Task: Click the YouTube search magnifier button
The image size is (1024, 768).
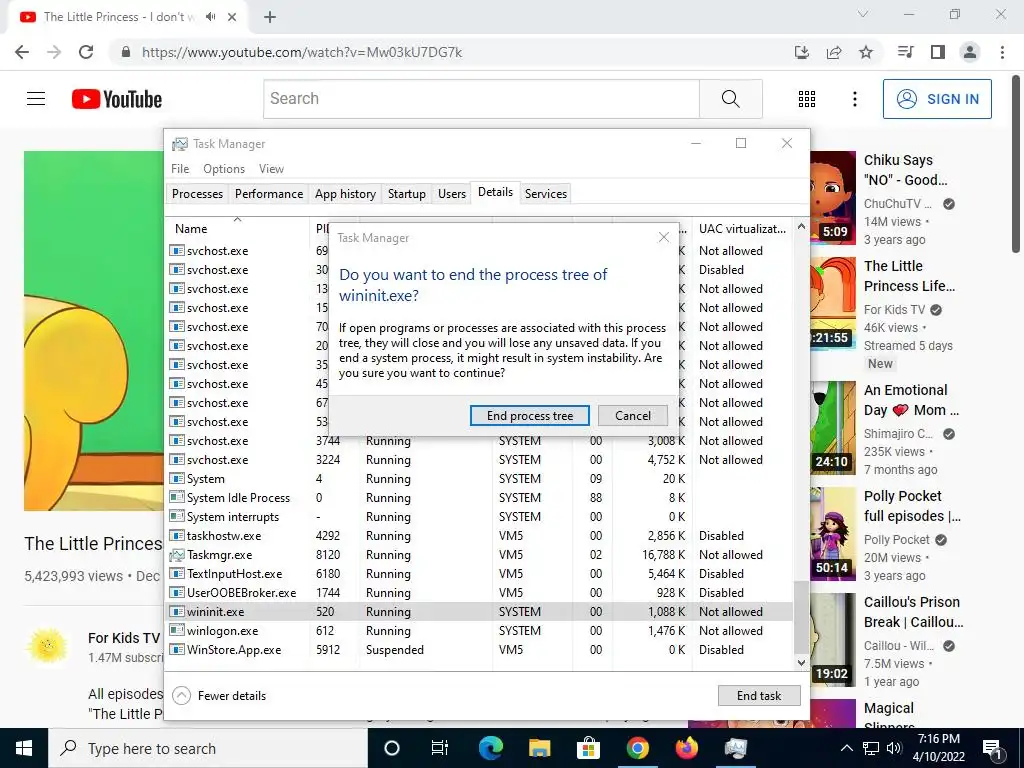Action: click(x=731, y=99)
